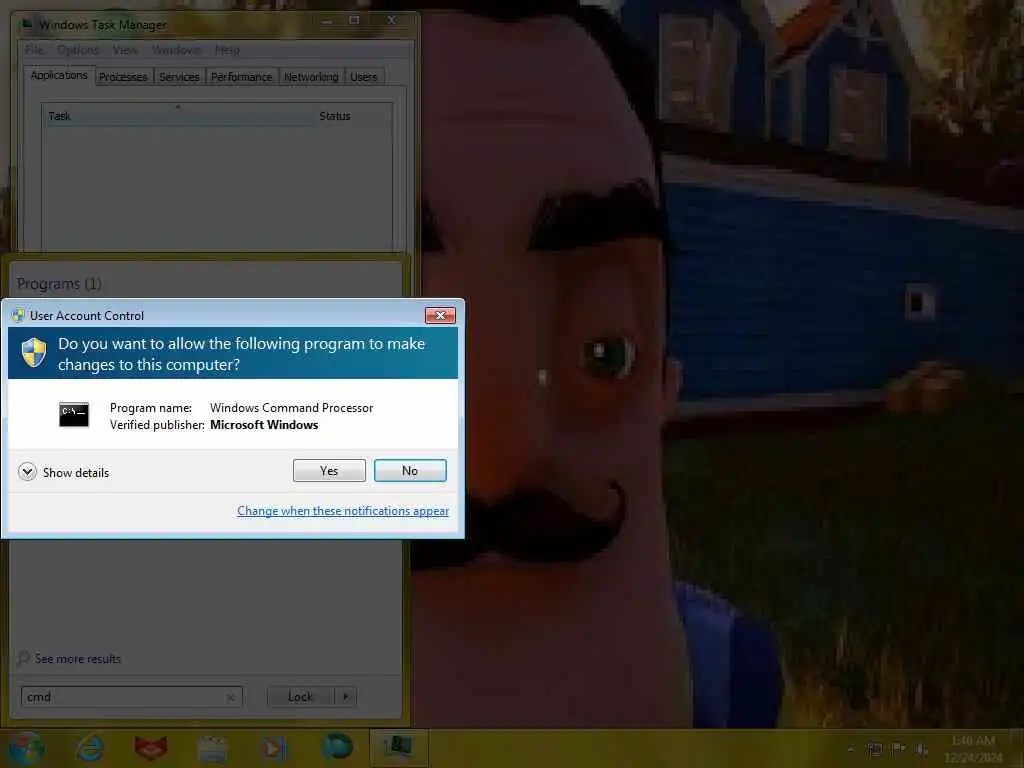
Task: Click the Task Manager taskbar button
Action: 399,748
